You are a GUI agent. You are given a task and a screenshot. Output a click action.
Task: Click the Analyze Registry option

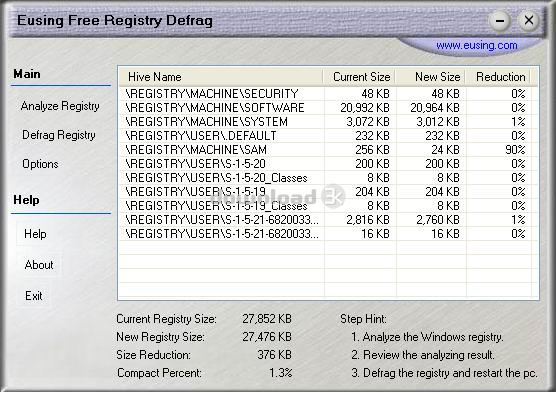click(60, 106)
